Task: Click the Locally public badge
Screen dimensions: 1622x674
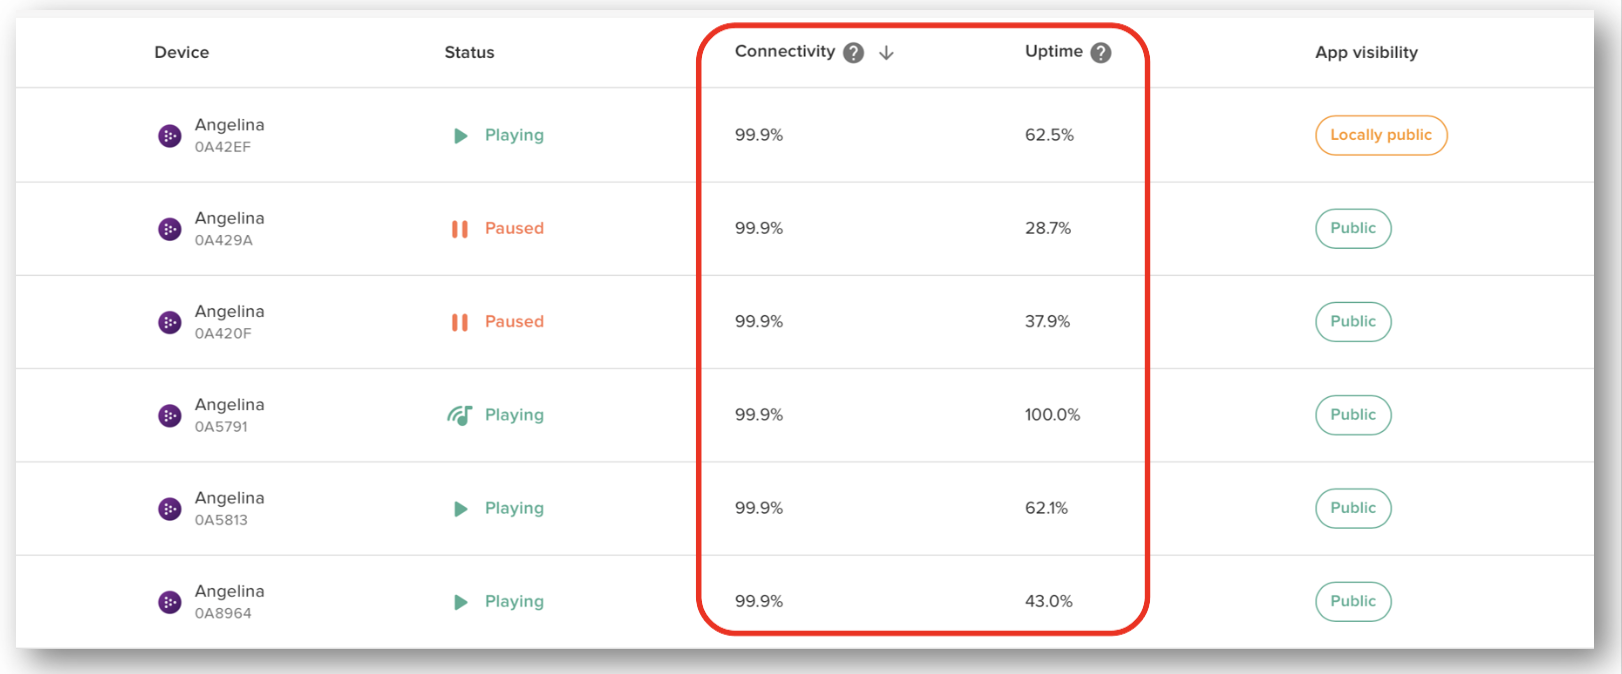Action: click(x=1381, y=136)
